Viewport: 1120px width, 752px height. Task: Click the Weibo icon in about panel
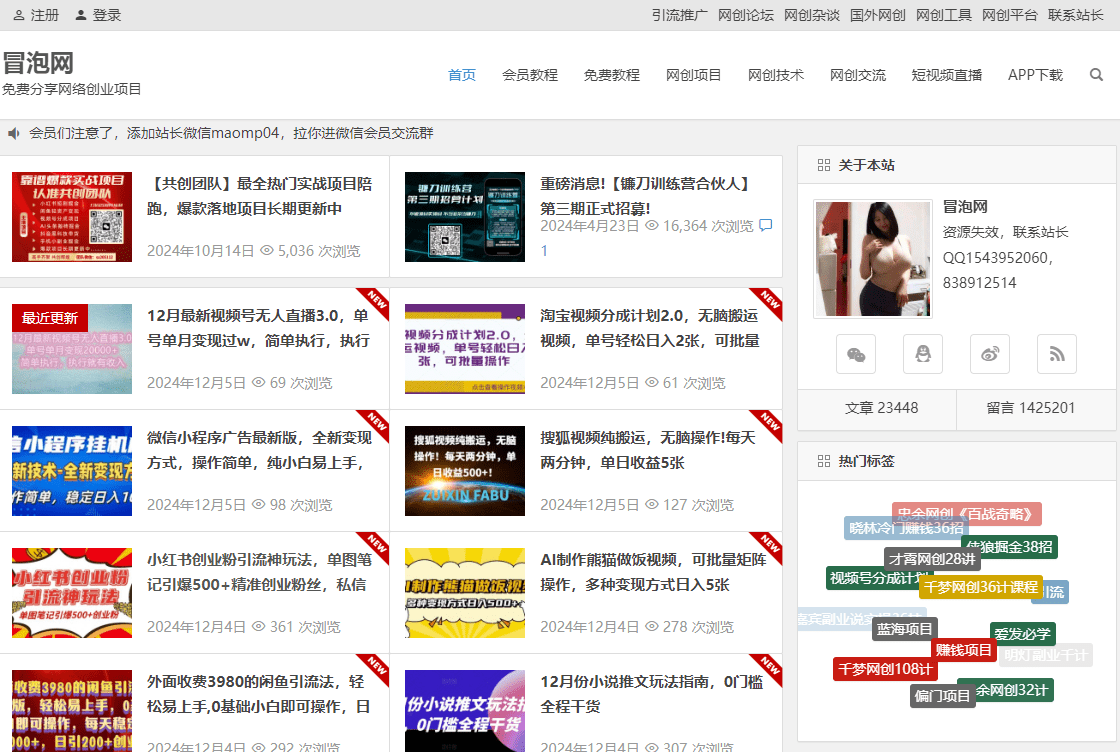click(x=990, y=354)
